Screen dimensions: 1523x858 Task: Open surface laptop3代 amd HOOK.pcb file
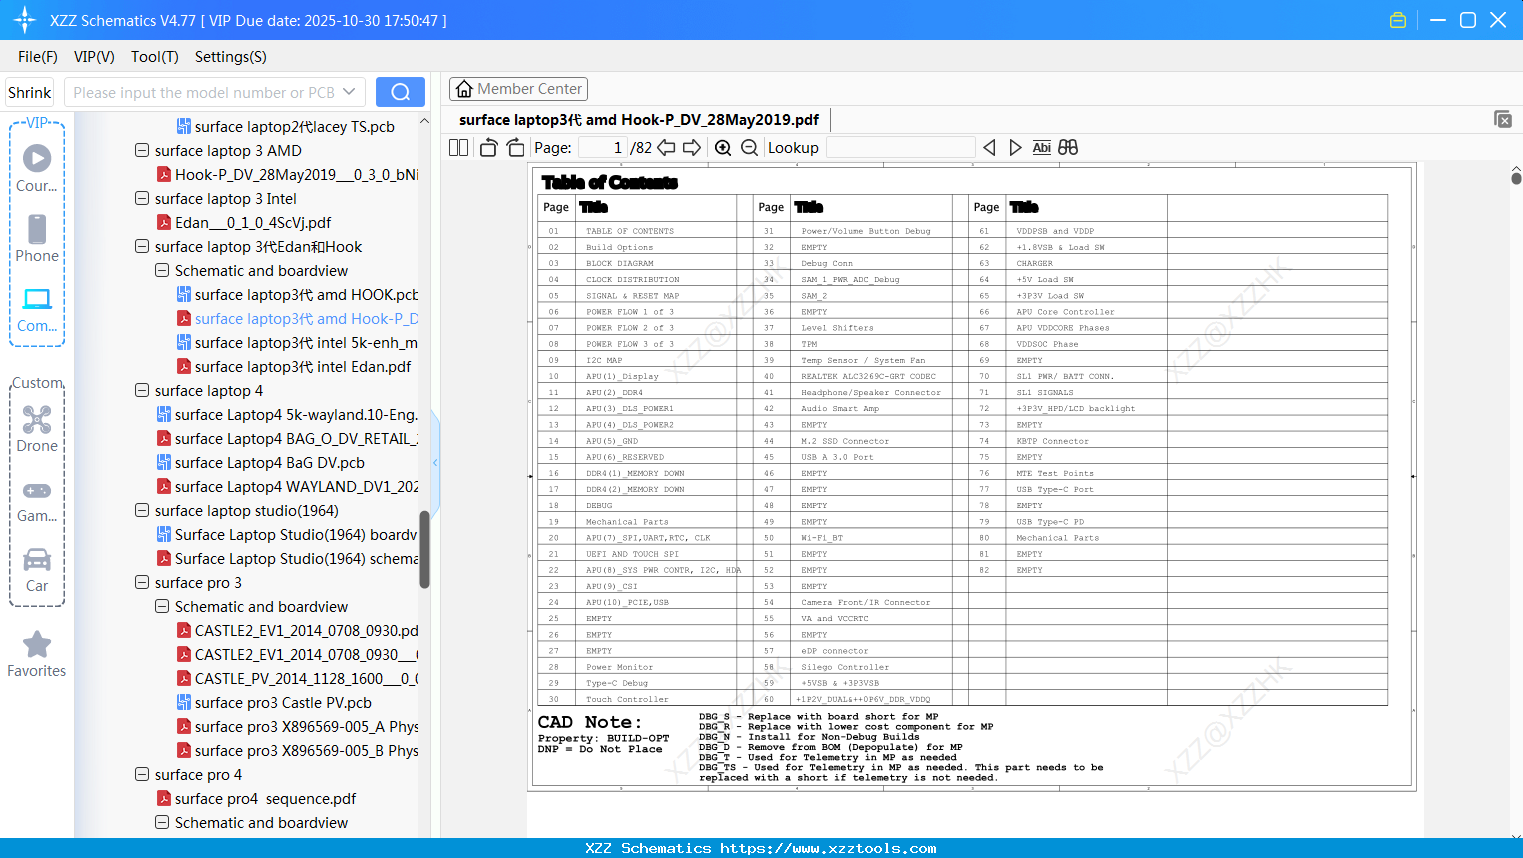pyautogui.click(x=297, y=294)
